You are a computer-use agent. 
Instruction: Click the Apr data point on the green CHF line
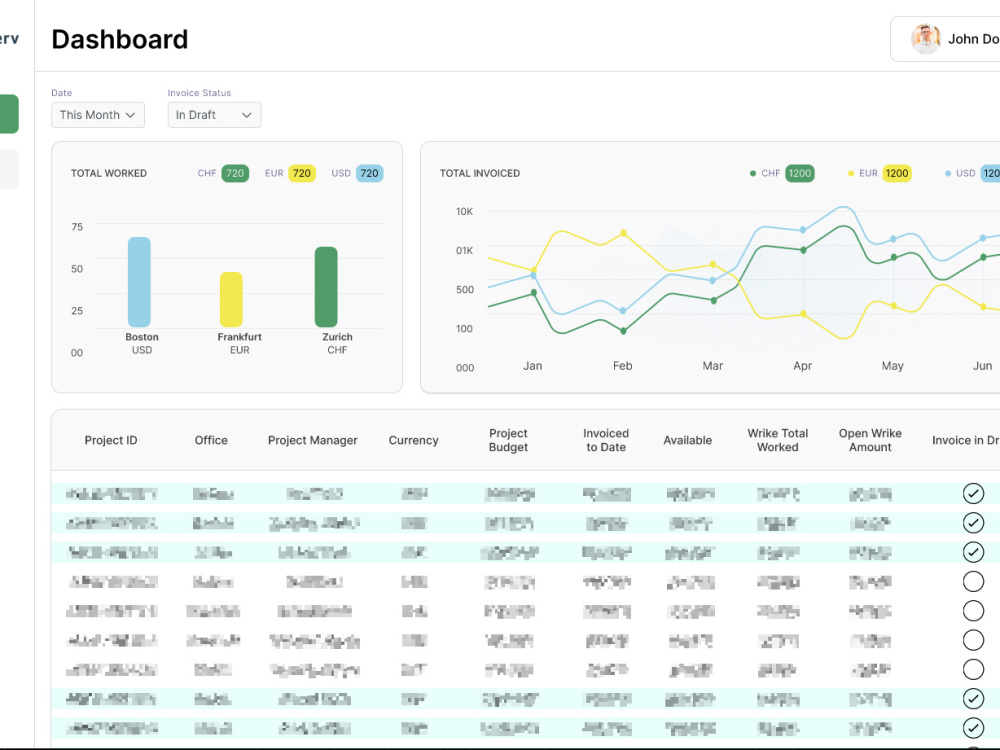pos(803,250)
